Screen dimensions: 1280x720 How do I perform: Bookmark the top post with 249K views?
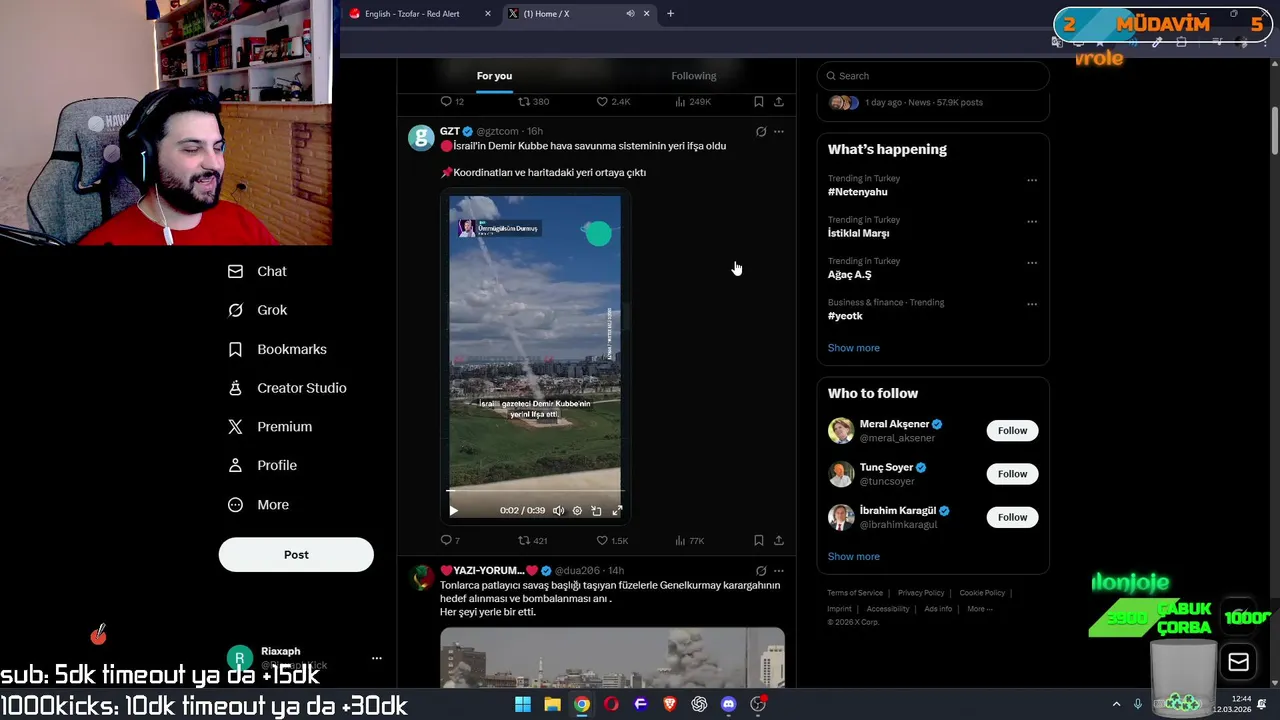pyautogui.click(x=759, y=102)
